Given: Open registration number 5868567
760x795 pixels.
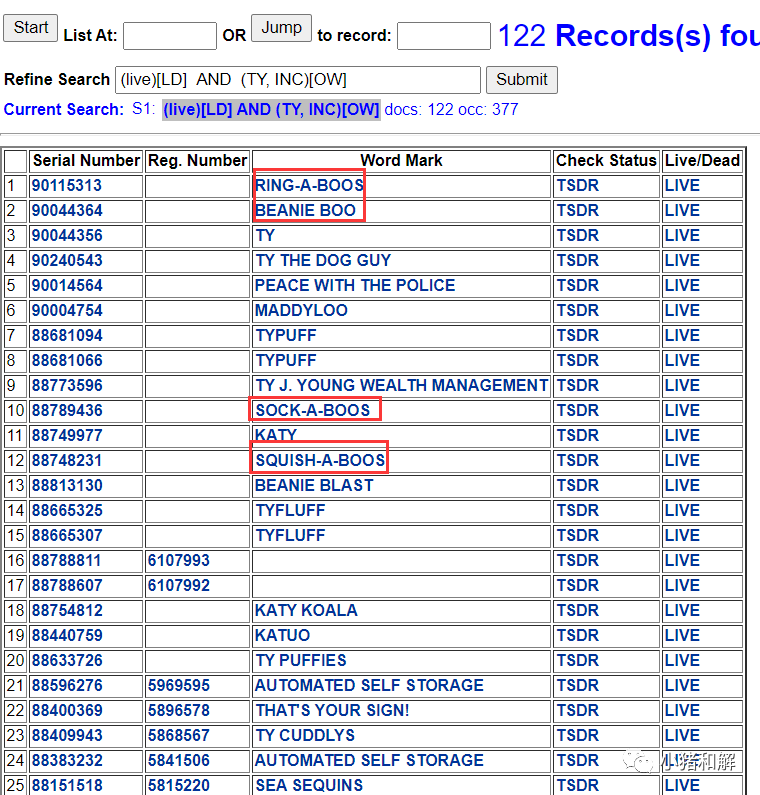Looking at the screenshot, I should click(178, 736).
